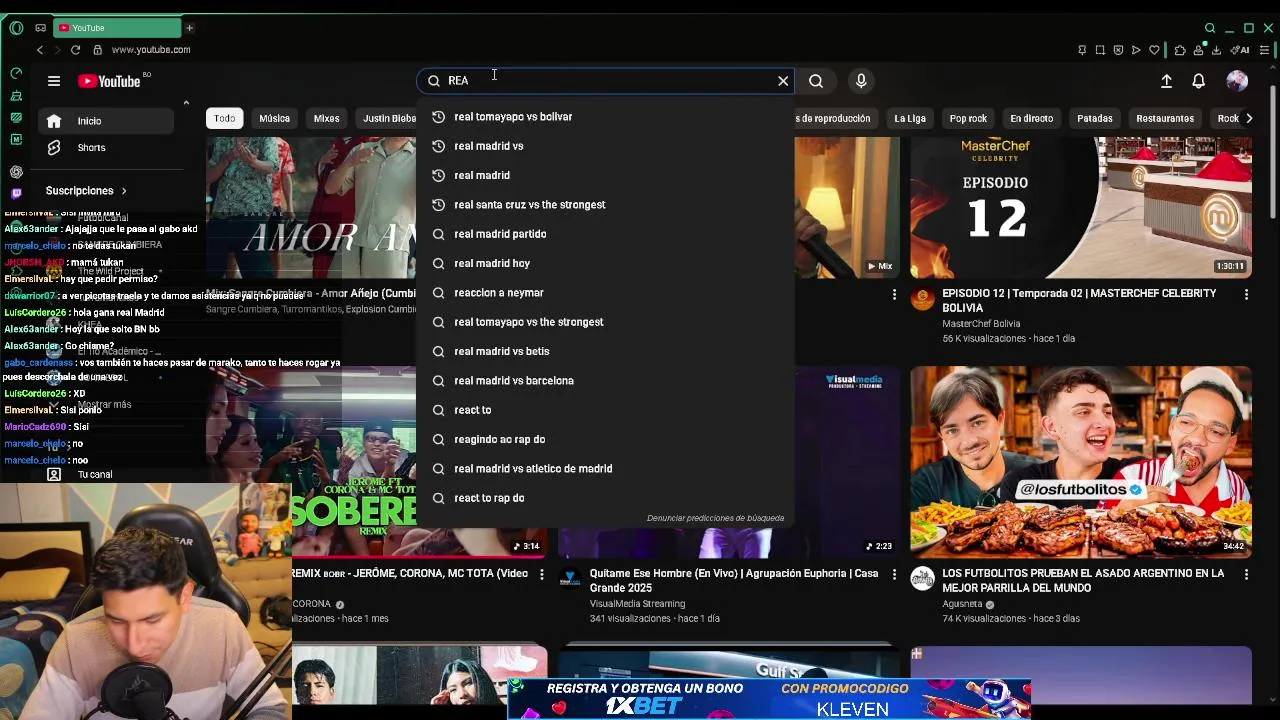Choose suggestion real madrid vs
The height and width of the screenshot is (720, 1280).
605,146
